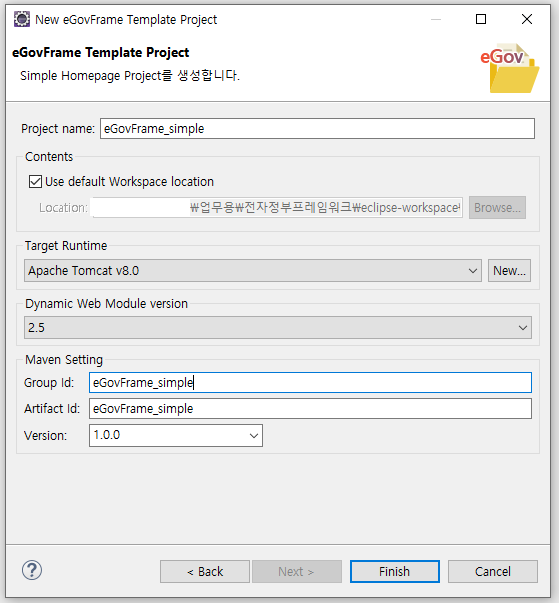The height and width of the screenshot is (603, 559).
Task: Open the Target Runtime dropdown
Action: 253,270
